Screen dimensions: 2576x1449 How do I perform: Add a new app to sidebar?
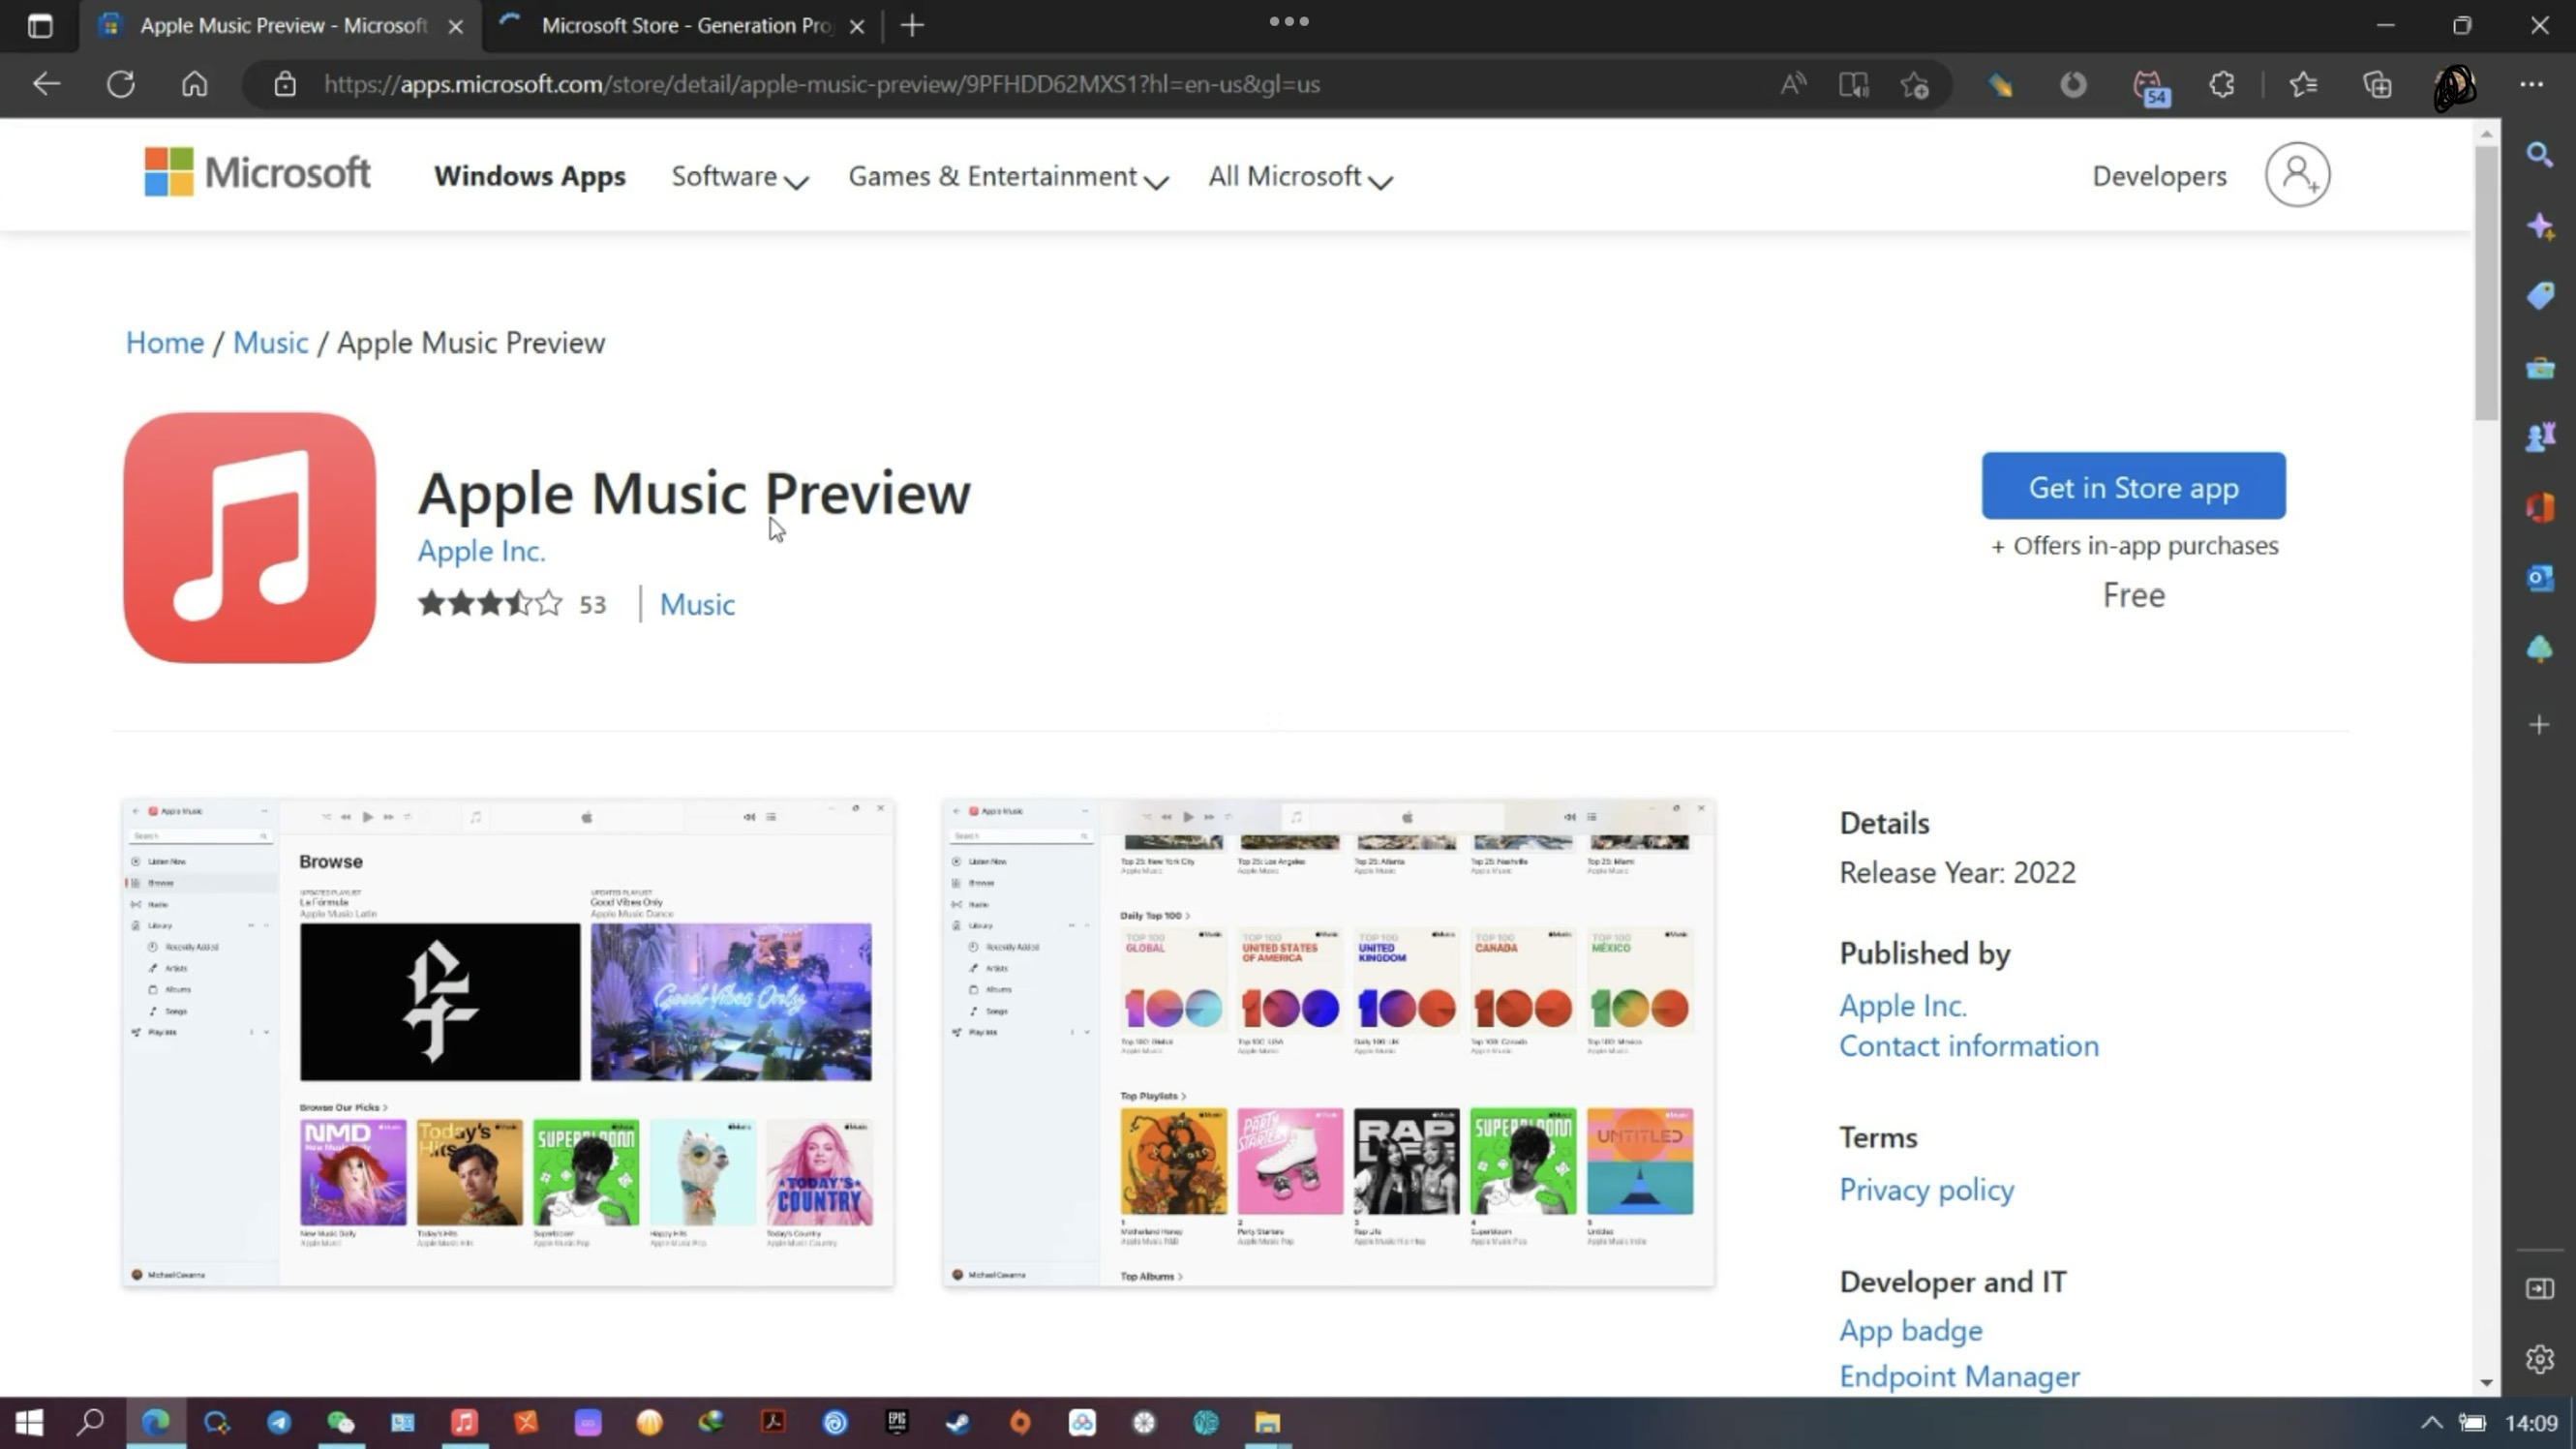tap(2540, 724)
